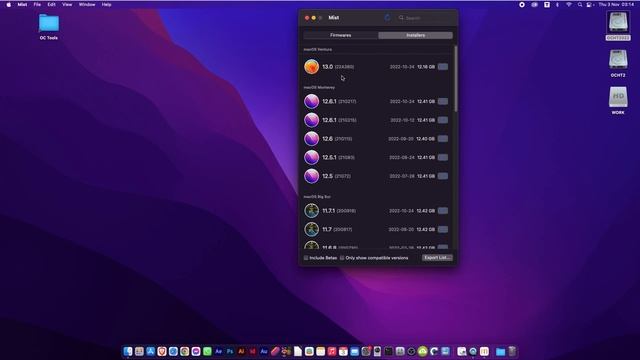The height and width of the screenshot is (360, 640).
Task: Open Spotlight search from menu bar
Action: tap(580, 4)
